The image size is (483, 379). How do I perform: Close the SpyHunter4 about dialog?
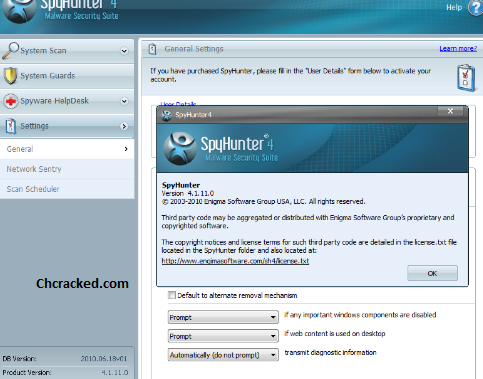point(450,111)
